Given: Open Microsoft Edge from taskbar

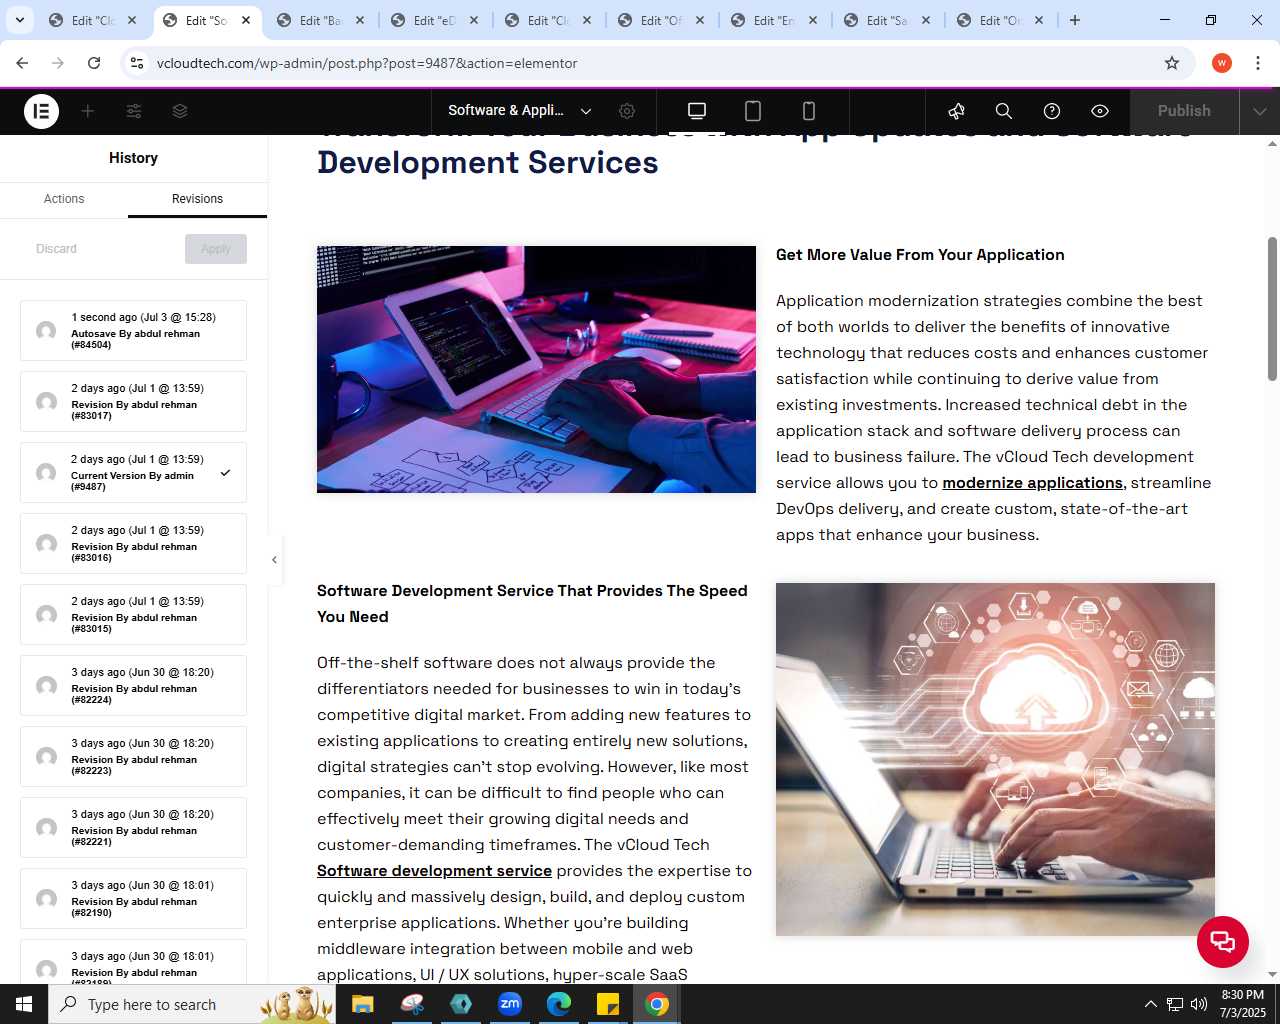Looking at the screenshot, I should [559, 1004].
